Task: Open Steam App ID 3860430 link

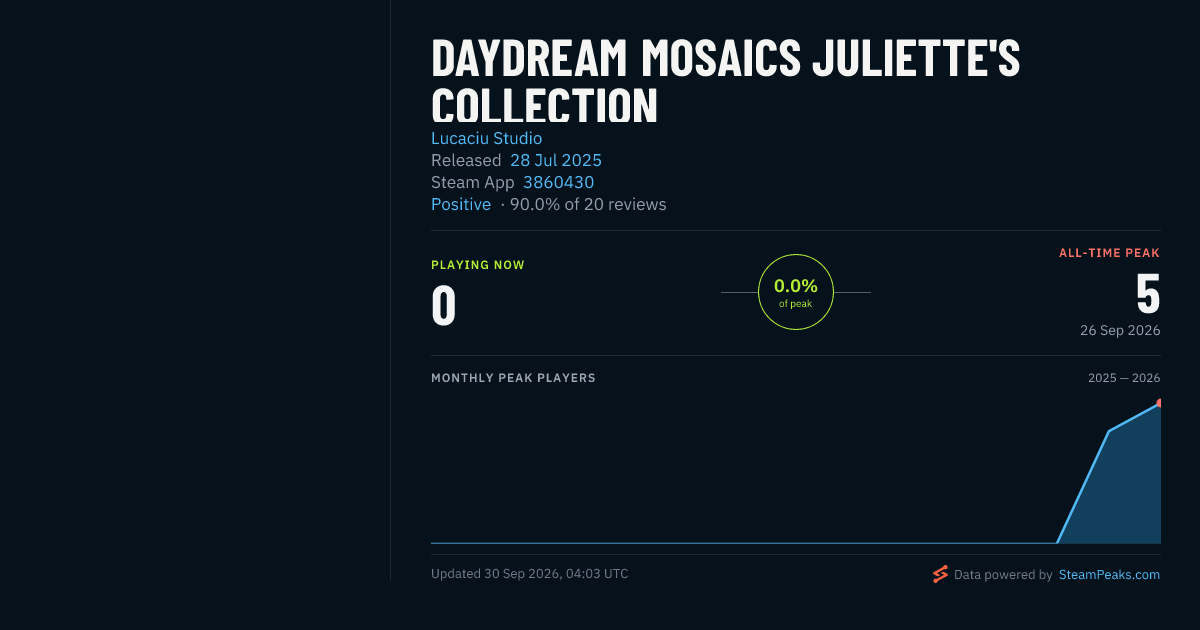Action: (558, 182)
